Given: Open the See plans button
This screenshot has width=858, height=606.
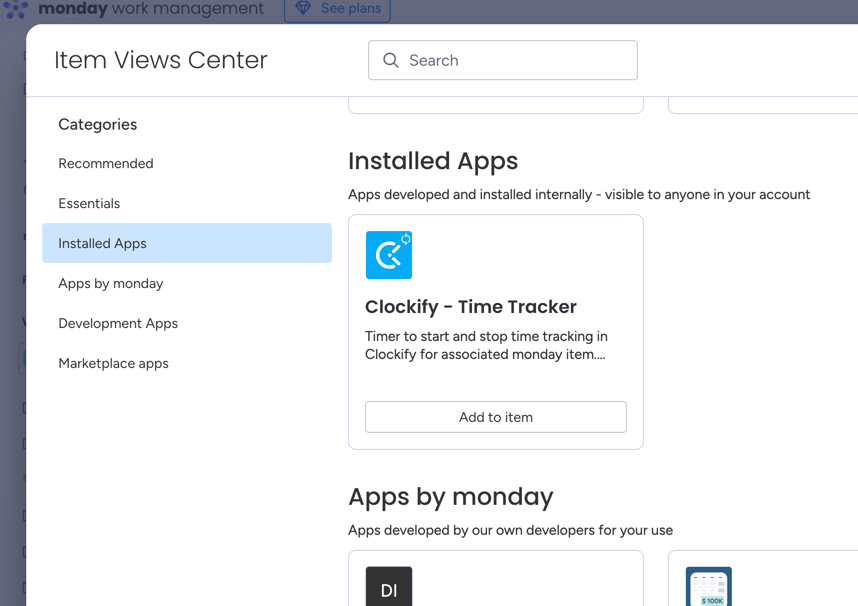Looking at the screenshot, I should point(337,9).
